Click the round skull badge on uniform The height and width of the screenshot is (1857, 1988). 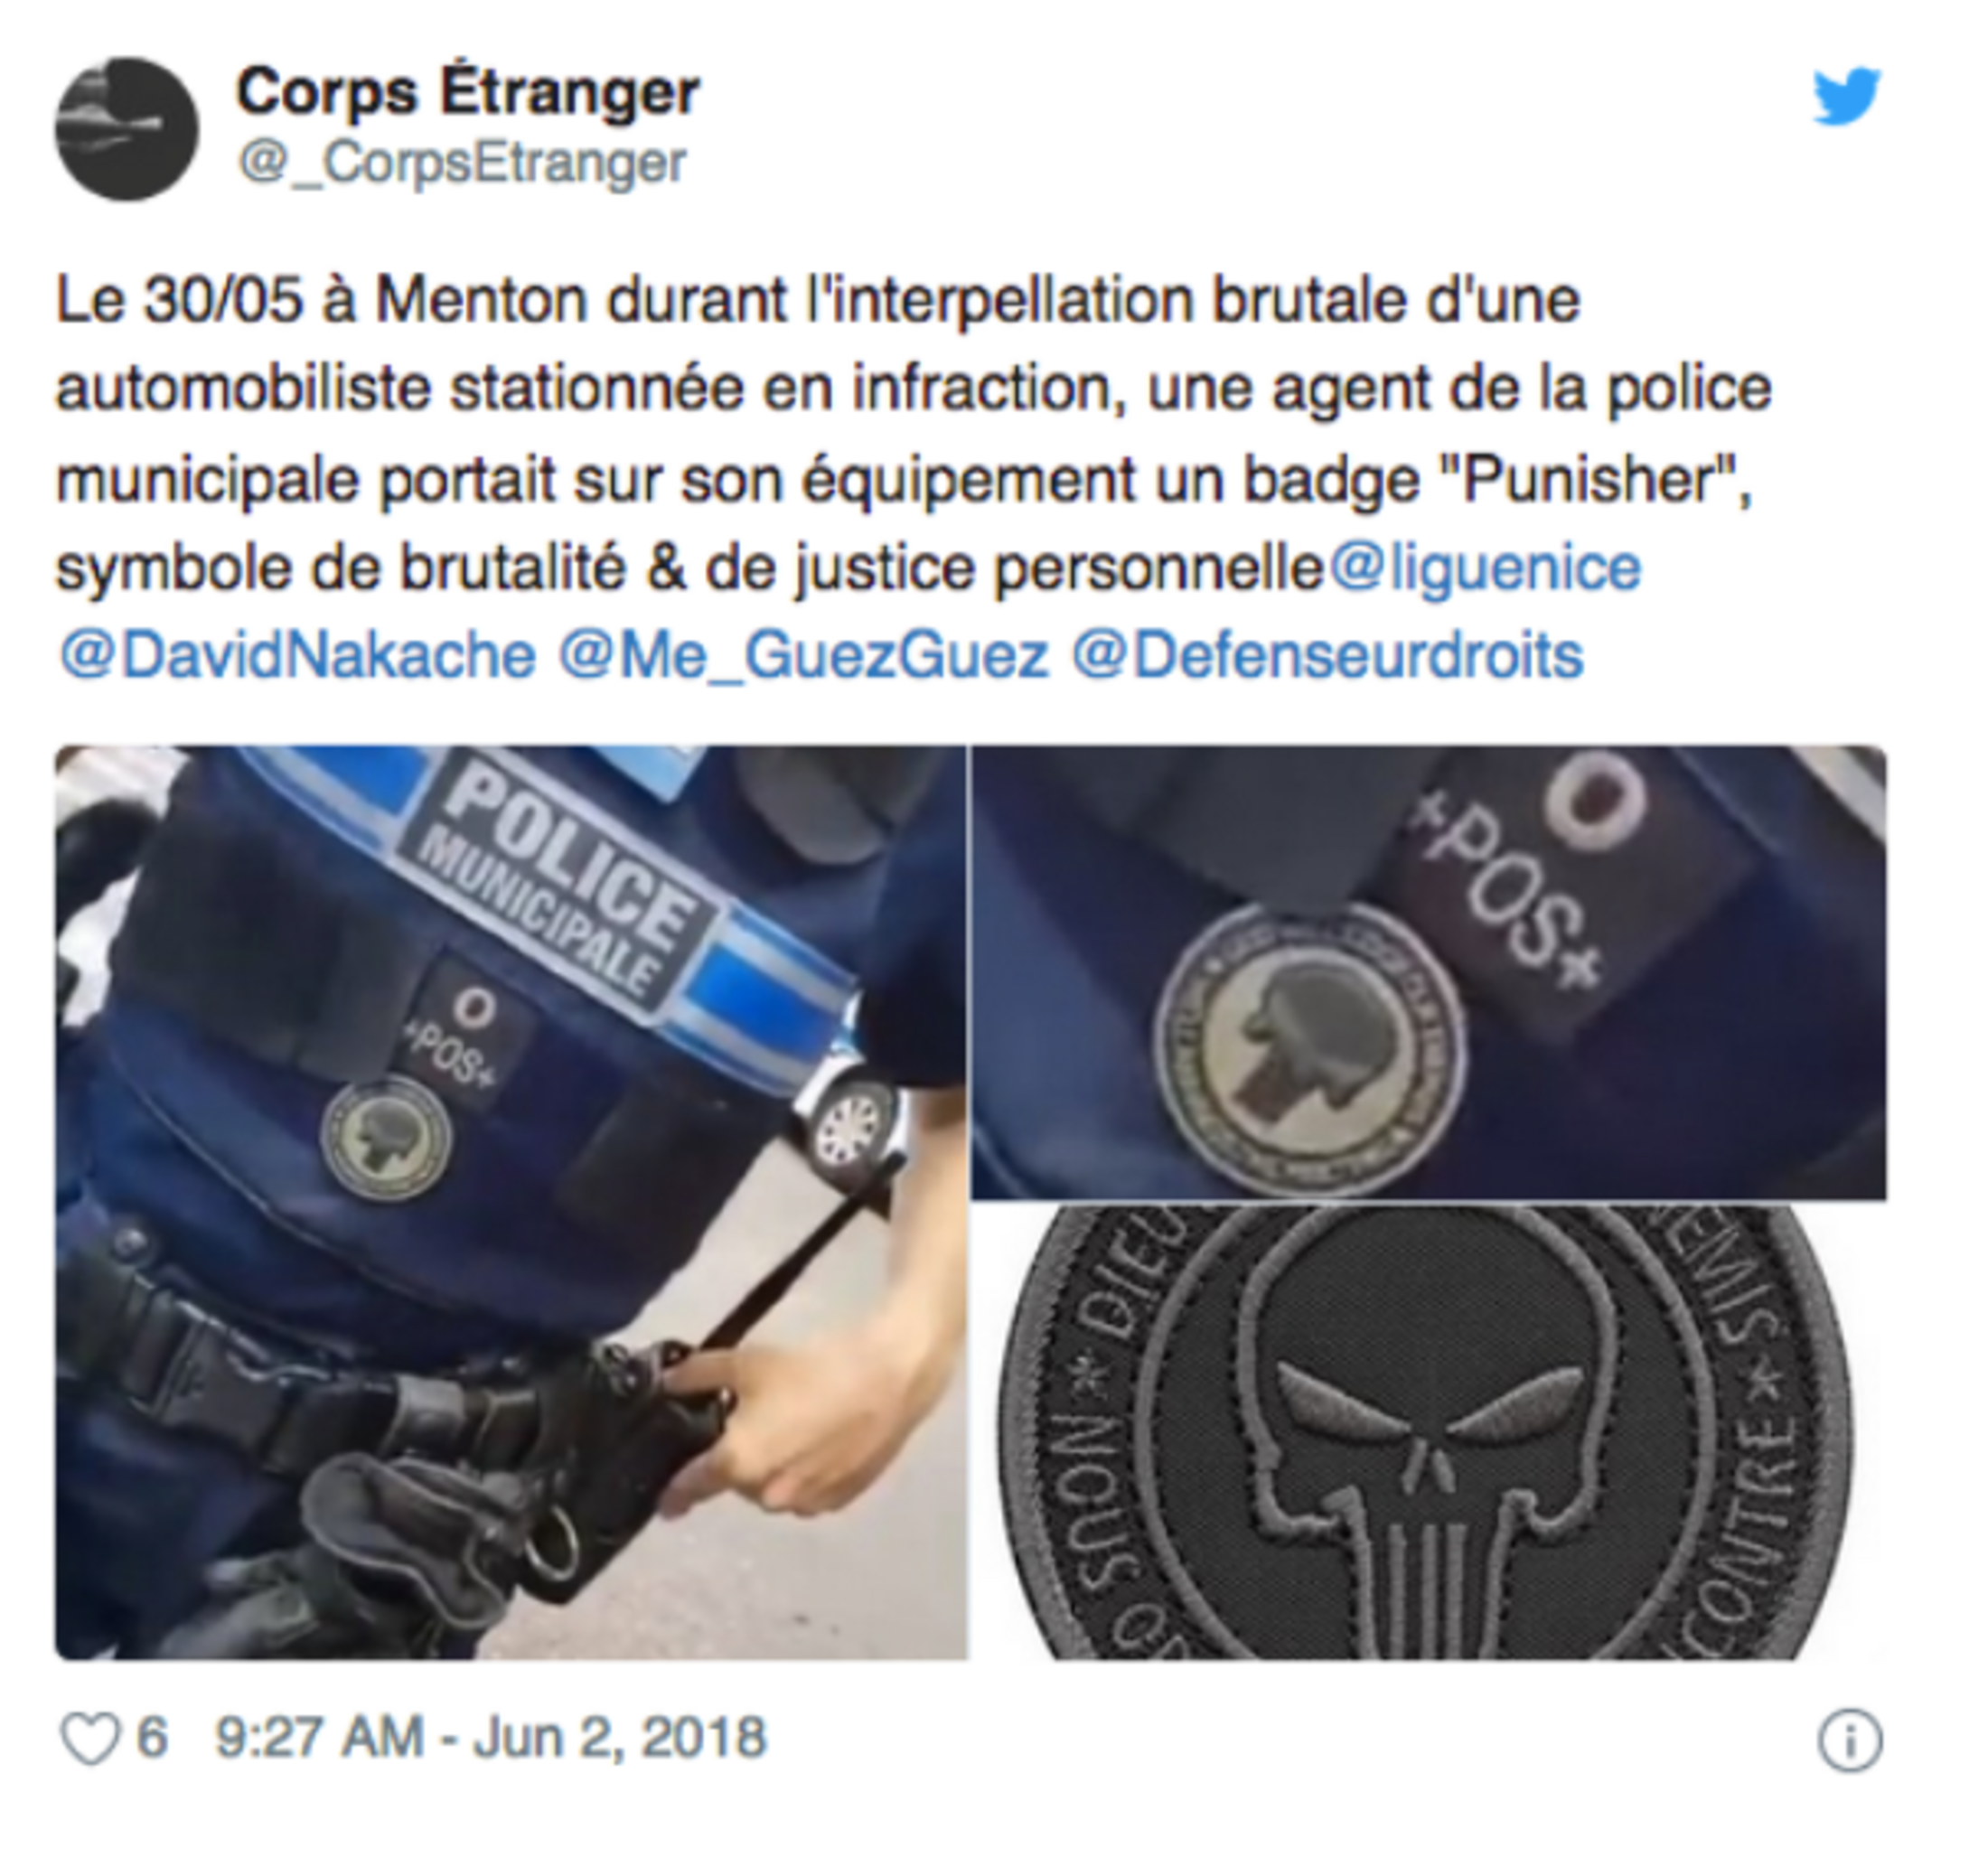click(385, 1139)
